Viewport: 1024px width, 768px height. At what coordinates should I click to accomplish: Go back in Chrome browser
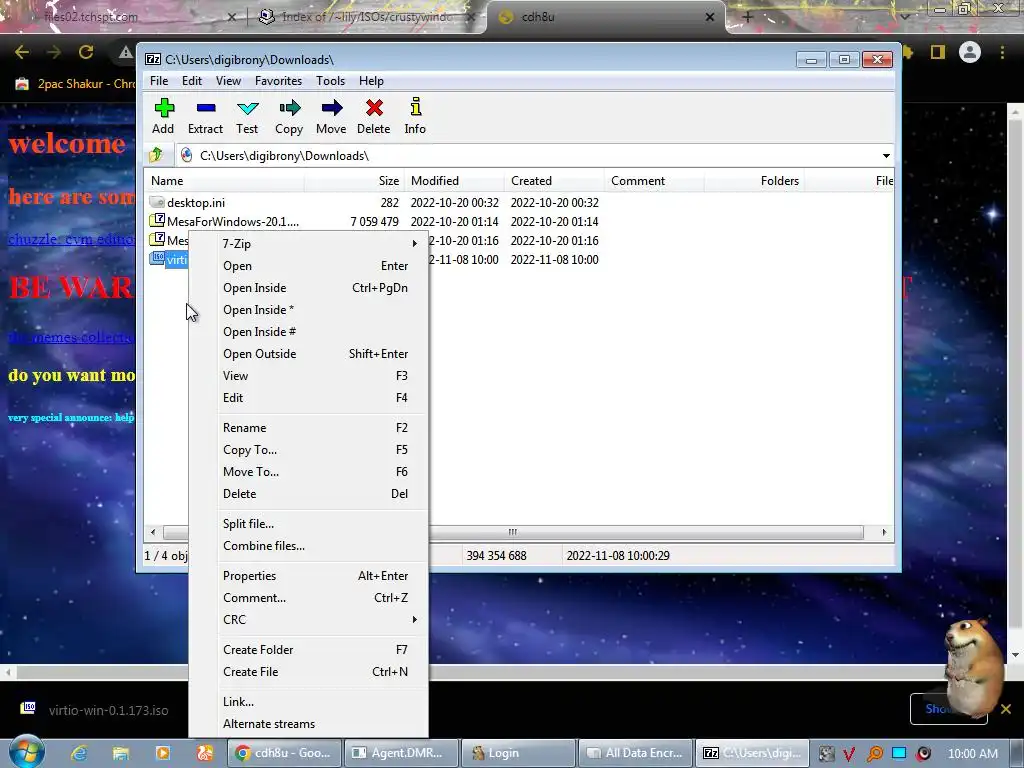22,52
